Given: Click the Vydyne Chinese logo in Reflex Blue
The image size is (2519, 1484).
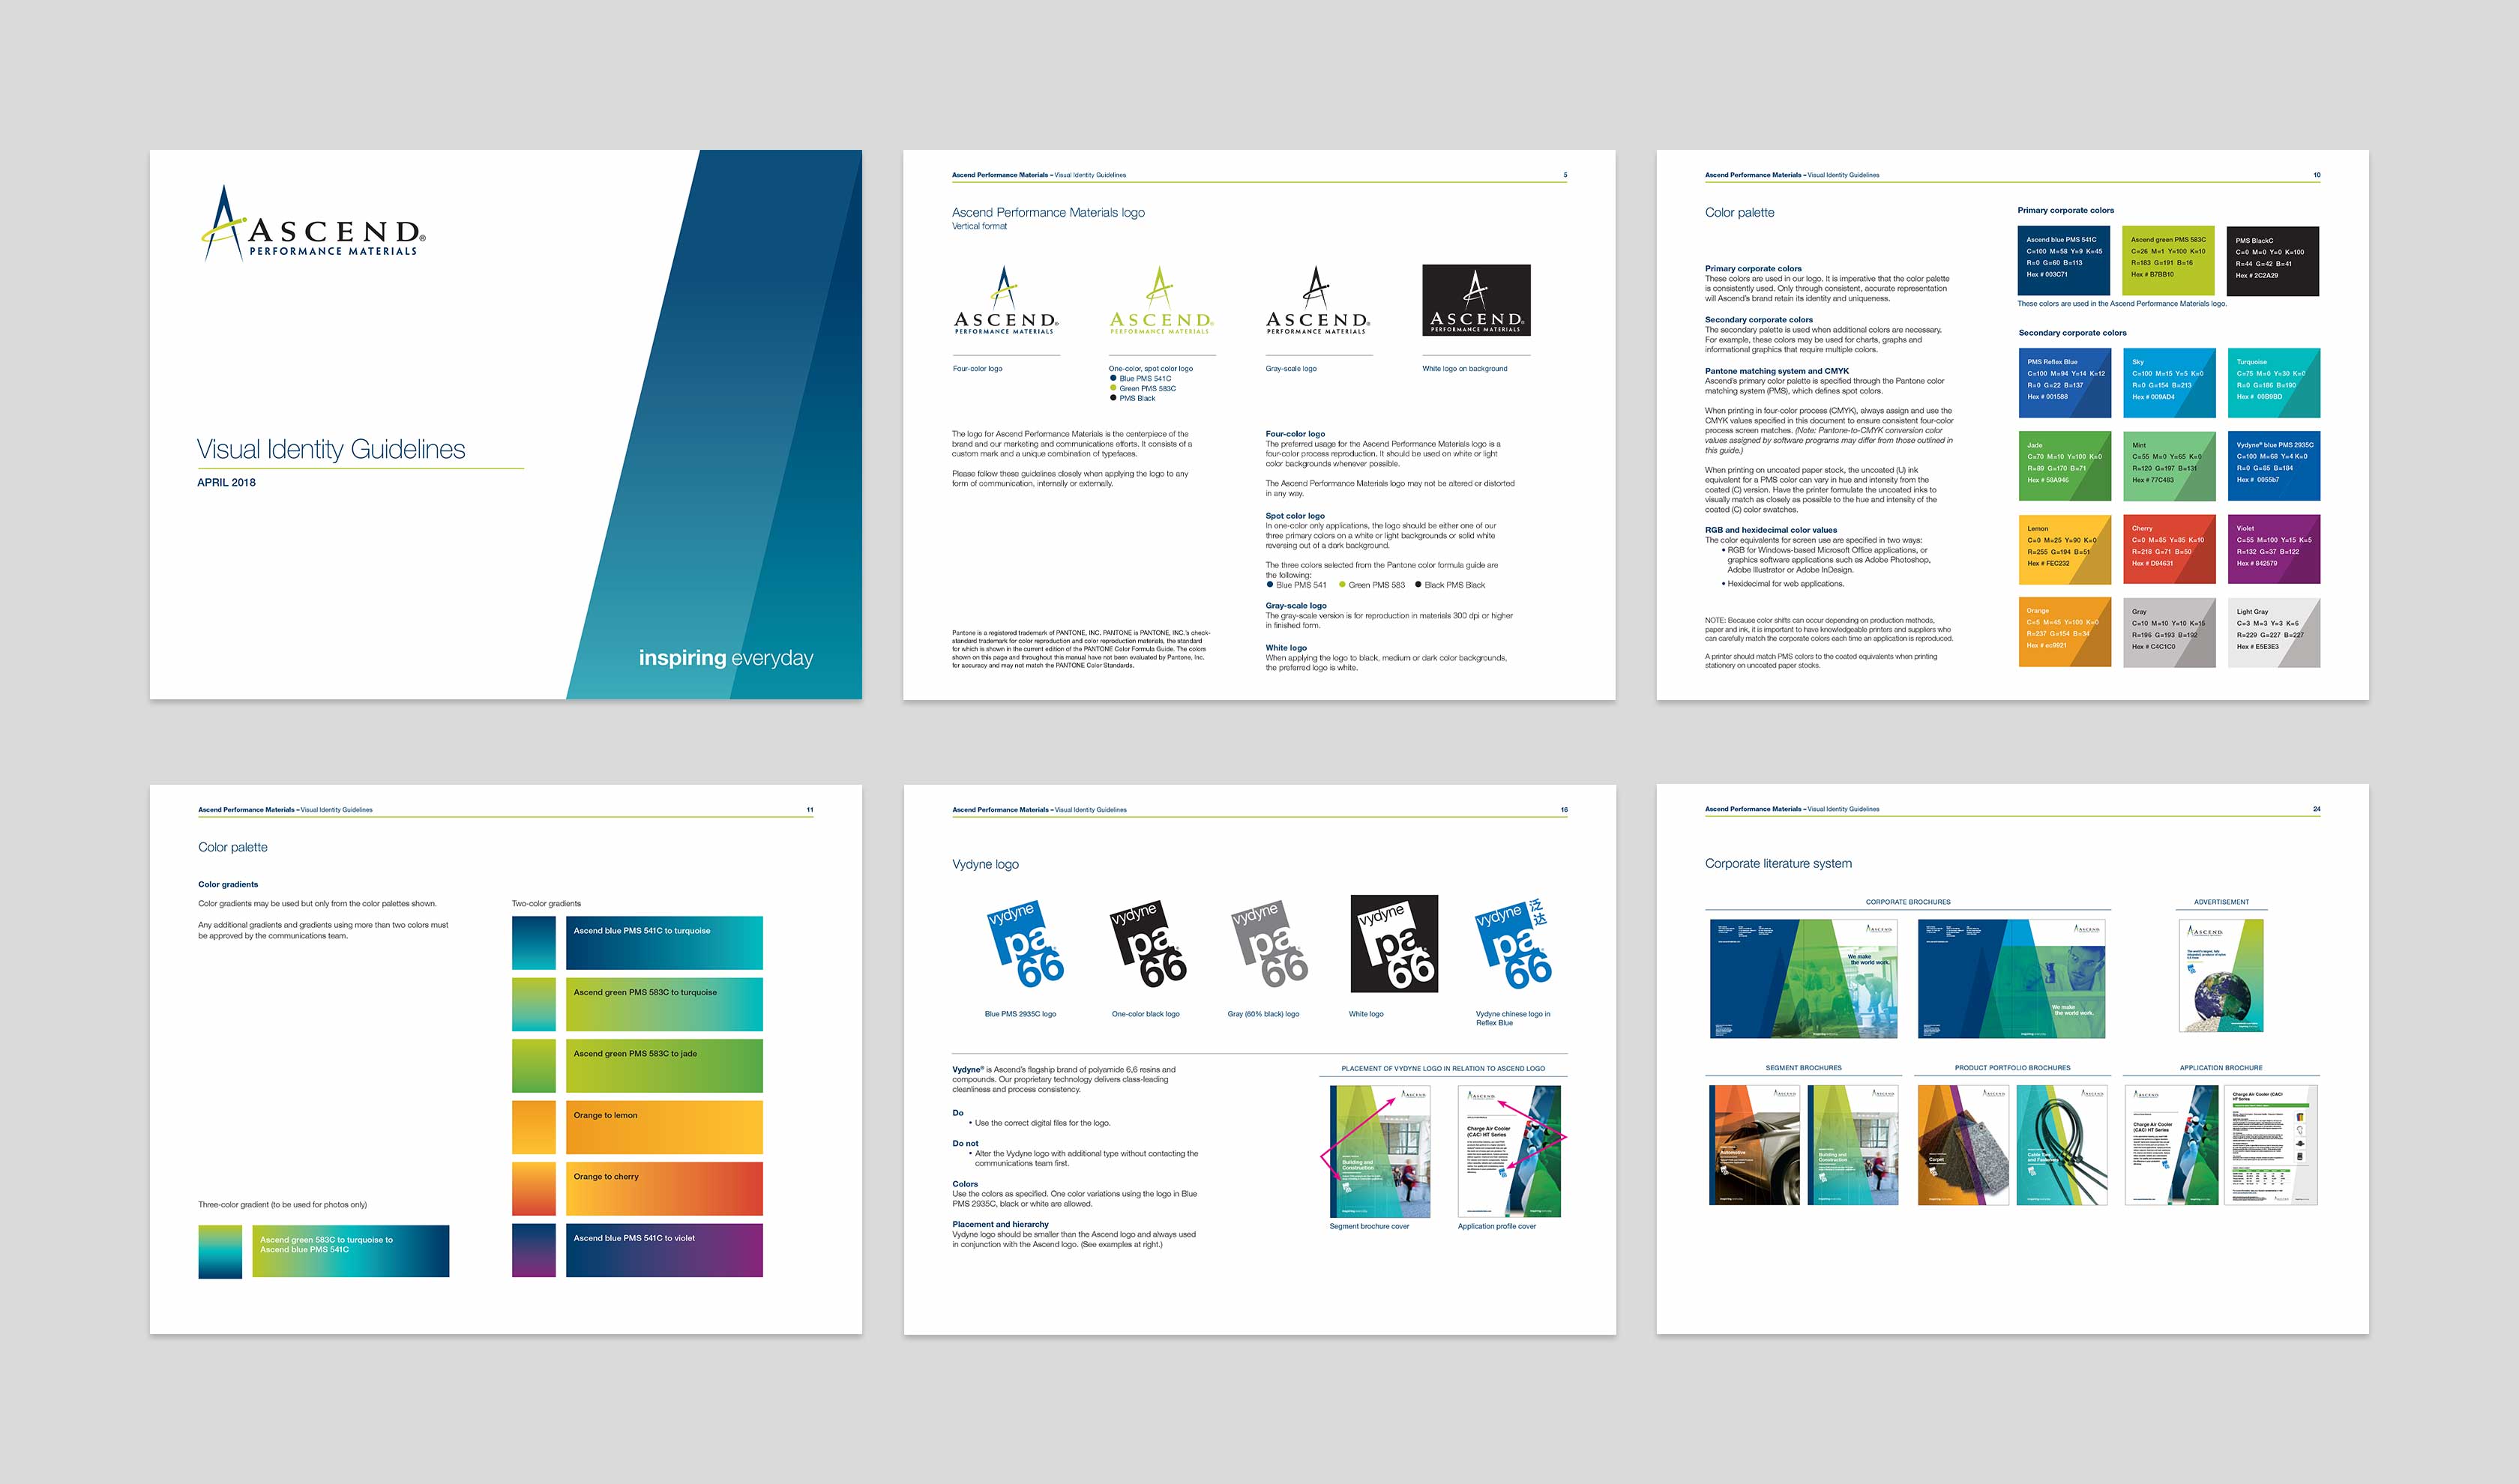Looking at the screenshot, I should pyautogui.click(x=1514, y=943).
